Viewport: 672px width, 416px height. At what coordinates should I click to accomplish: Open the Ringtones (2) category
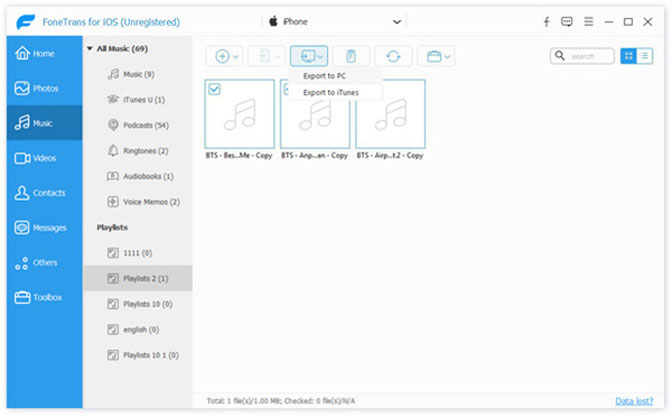(x=138, y=151)
